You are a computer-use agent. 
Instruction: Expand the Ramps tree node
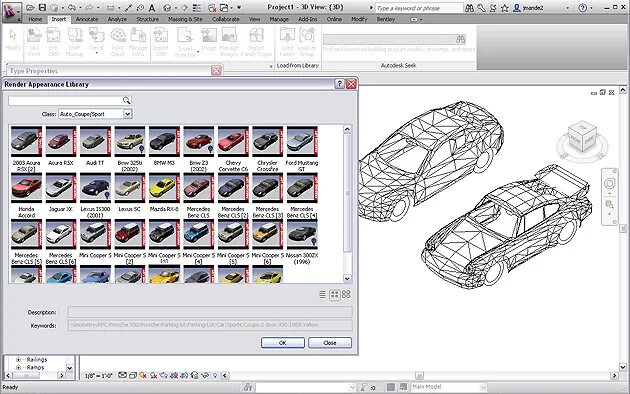click(x=18, y=367)
